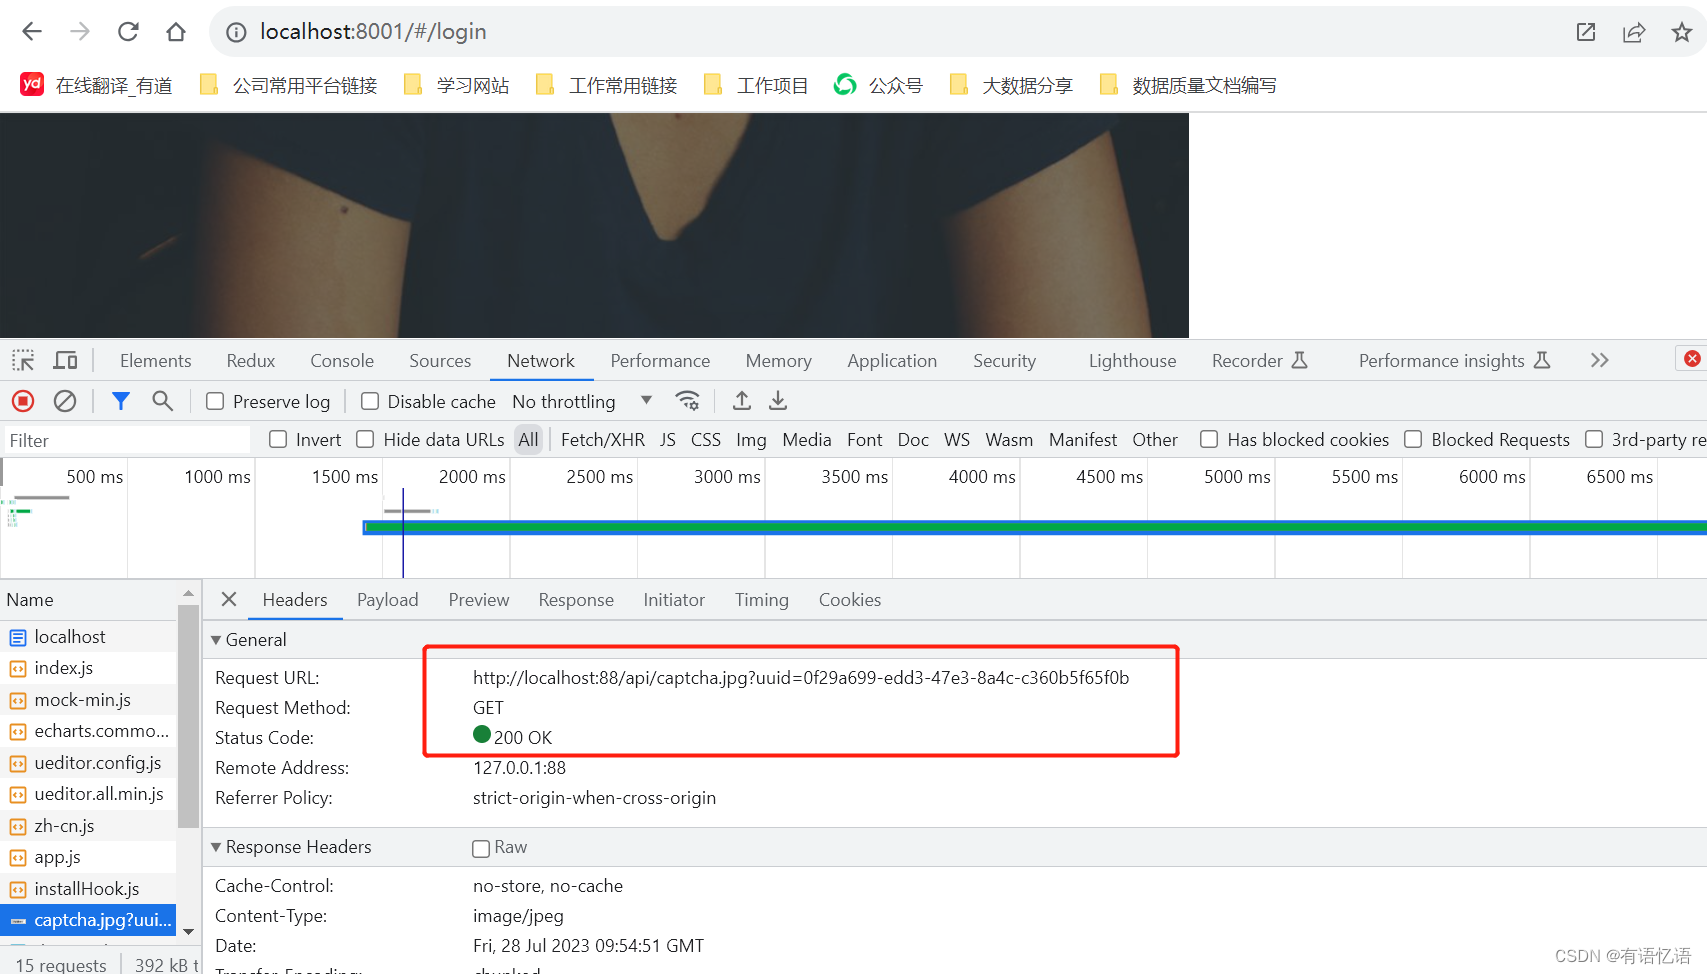Screen dimensions: 1707x974
Task: Check the Invert filter option
Action: (x=278, y=439)
